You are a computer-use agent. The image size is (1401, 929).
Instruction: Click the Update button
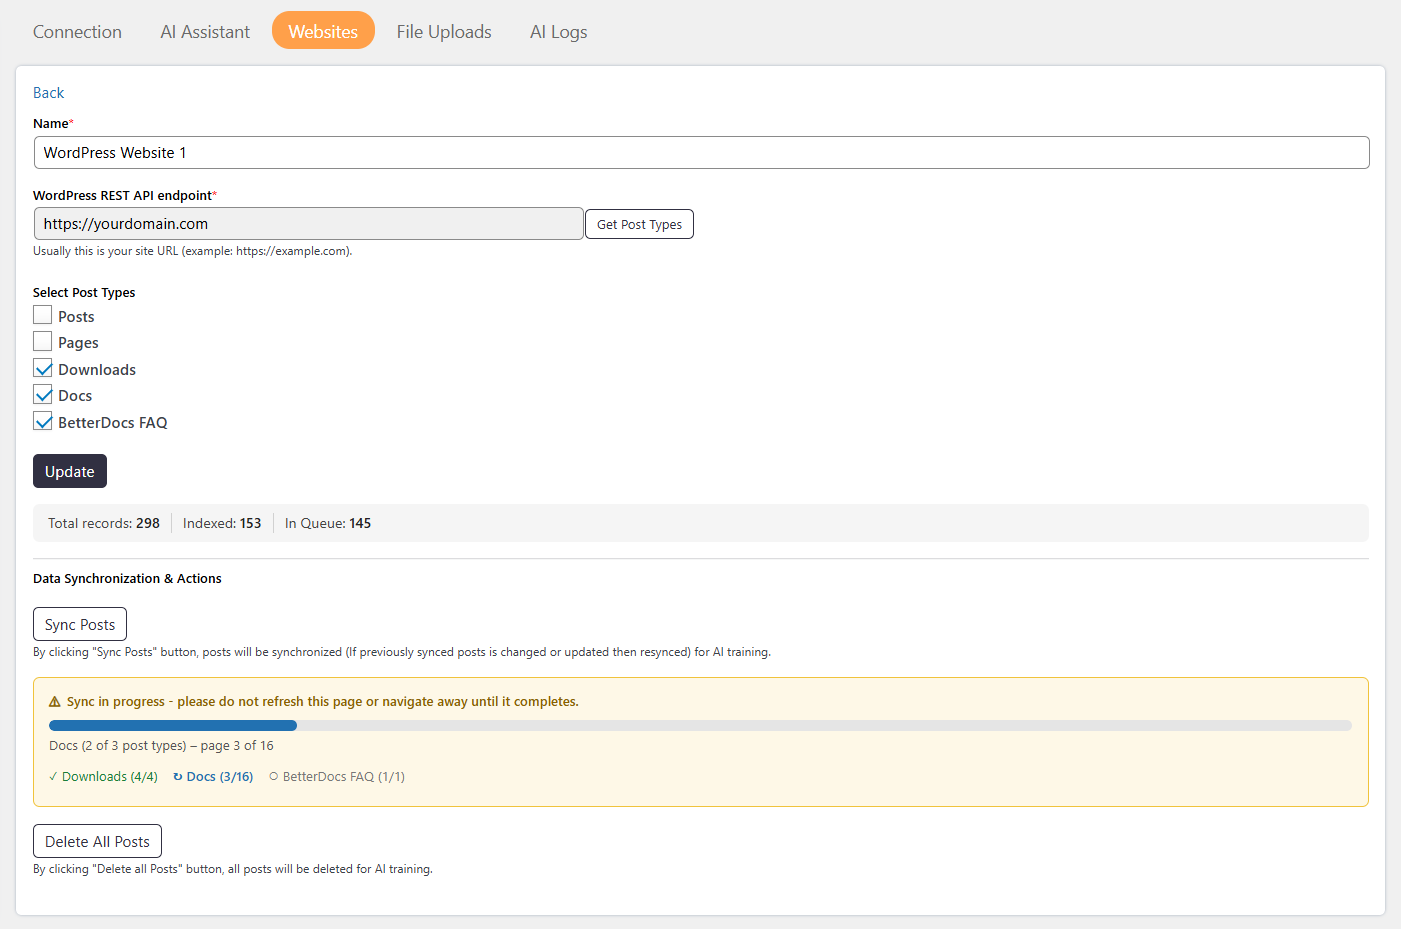[x=70, y=471]
